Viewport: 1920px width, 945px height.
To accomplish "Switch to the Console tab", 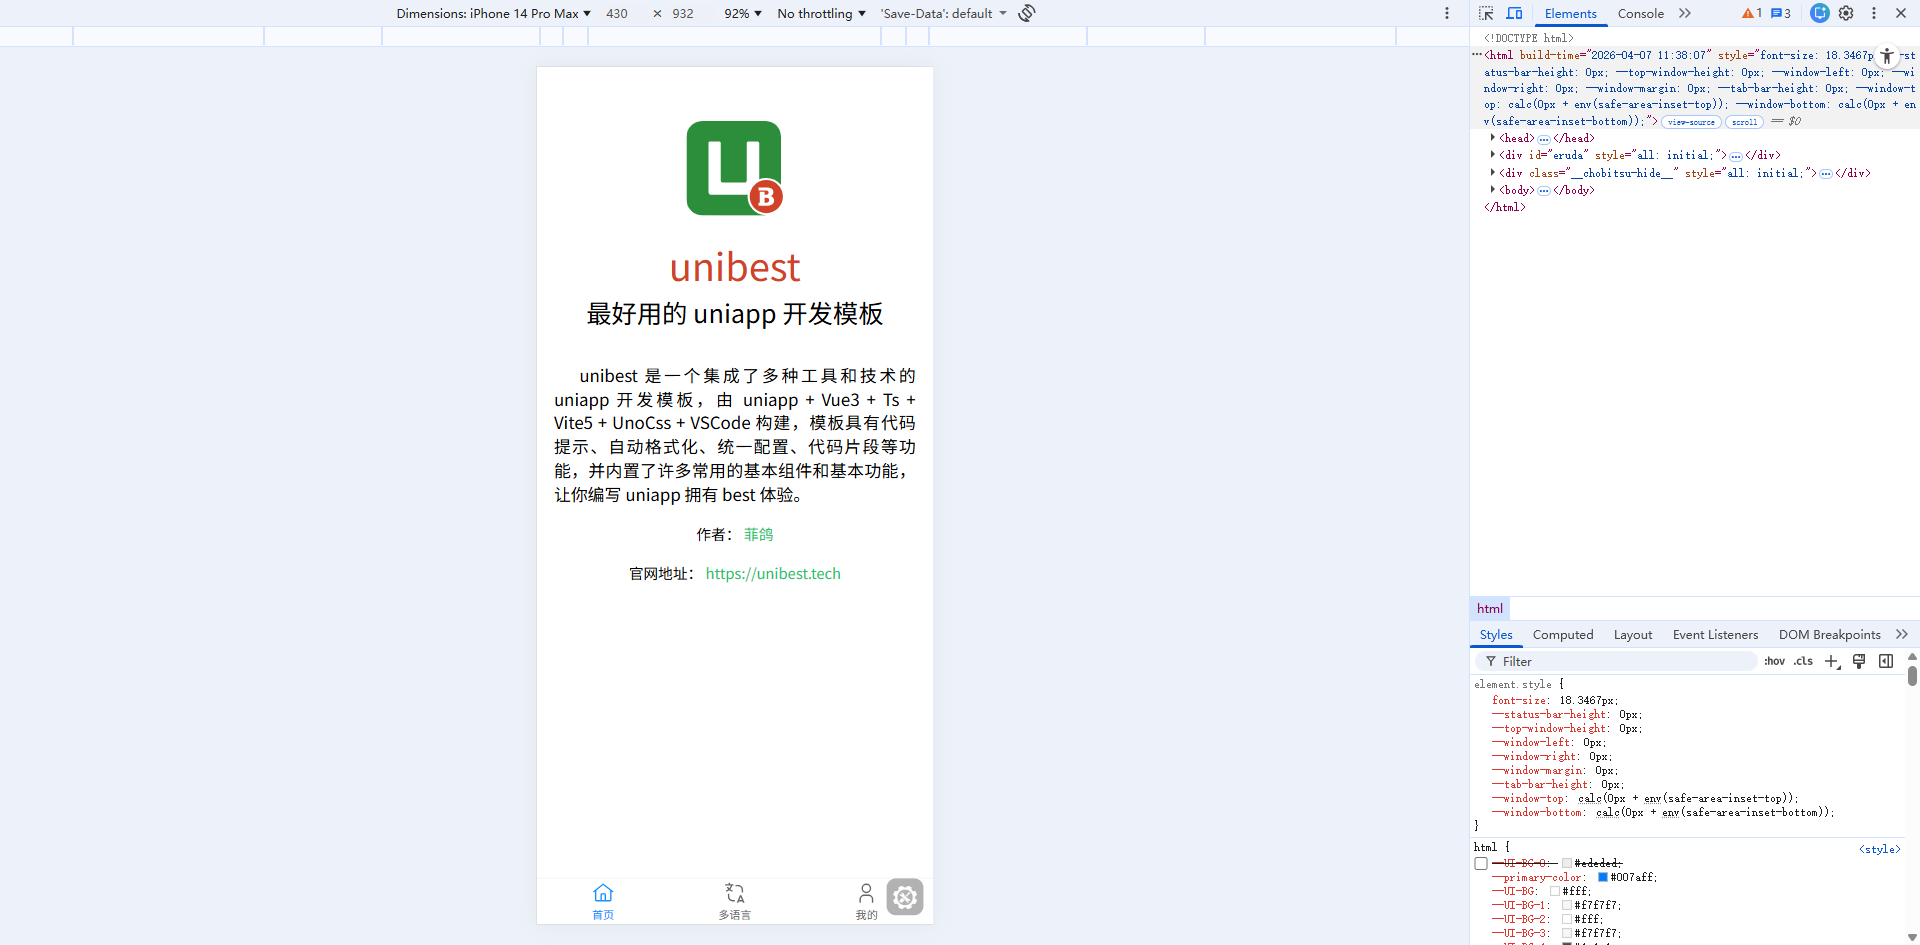I will coord(1640,13).
